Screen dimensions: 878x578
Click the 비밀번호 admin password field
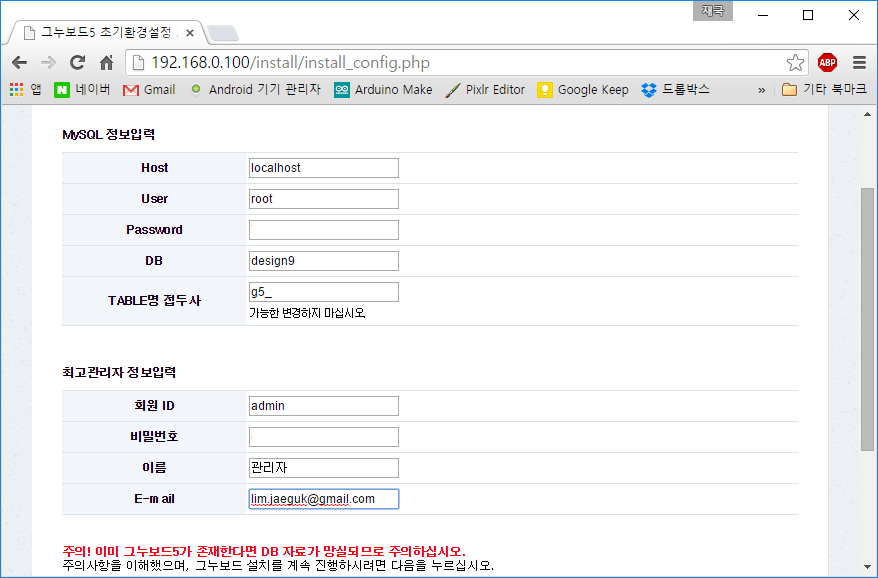point(323,437)
